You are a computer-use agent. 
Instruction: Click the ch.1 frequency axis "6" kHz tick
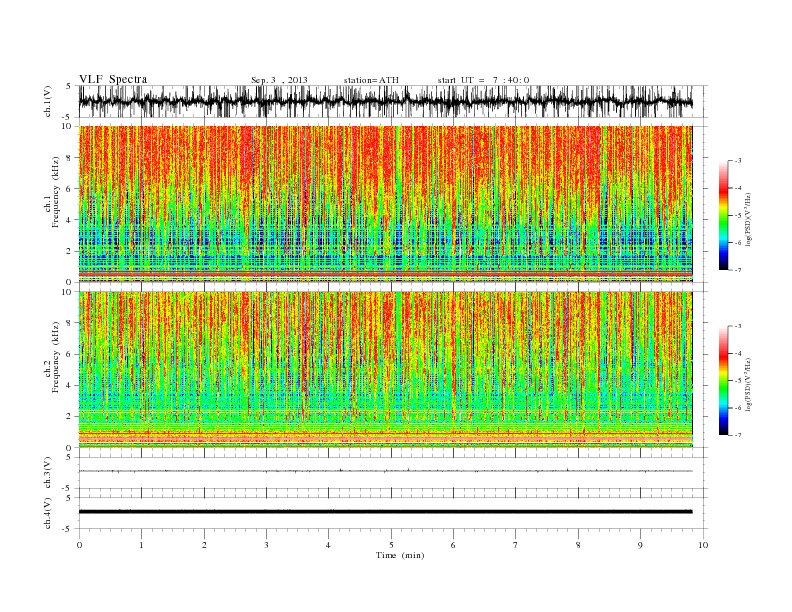tap(69, 189)
